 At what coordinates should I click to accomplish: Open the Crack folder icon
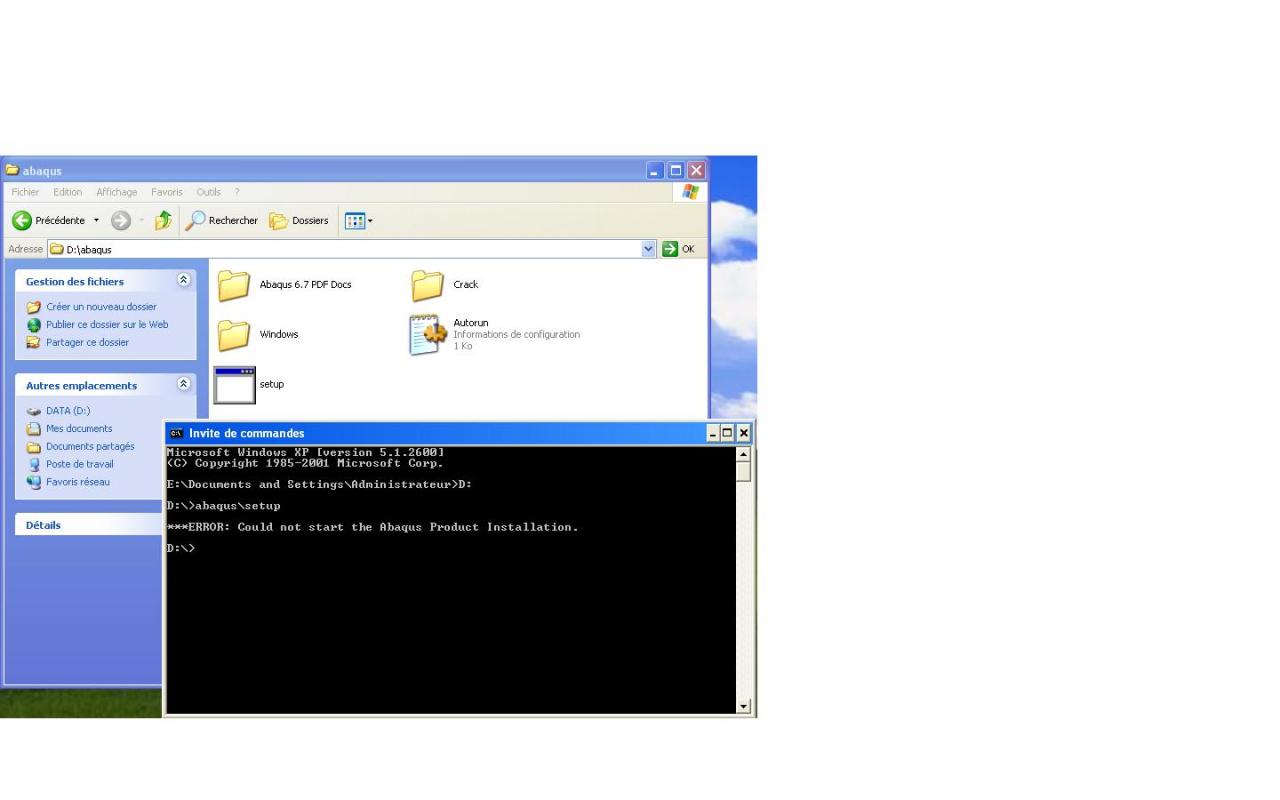pos(427,285)
